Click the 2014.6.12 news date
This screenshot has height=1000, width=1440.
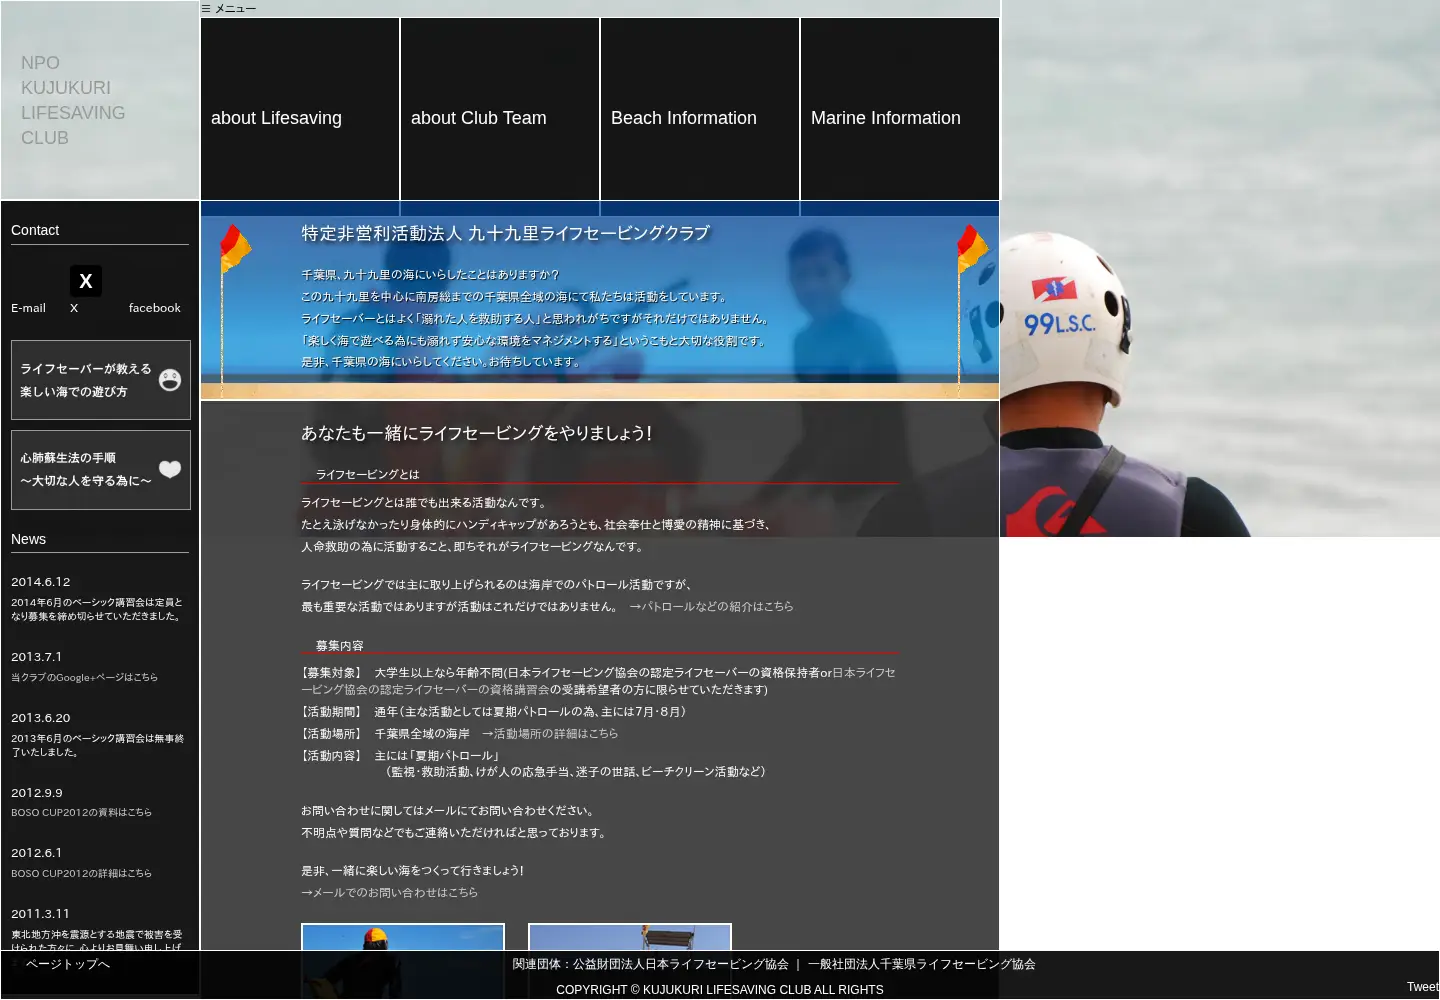pyautogui.click(x=41, y=581)
